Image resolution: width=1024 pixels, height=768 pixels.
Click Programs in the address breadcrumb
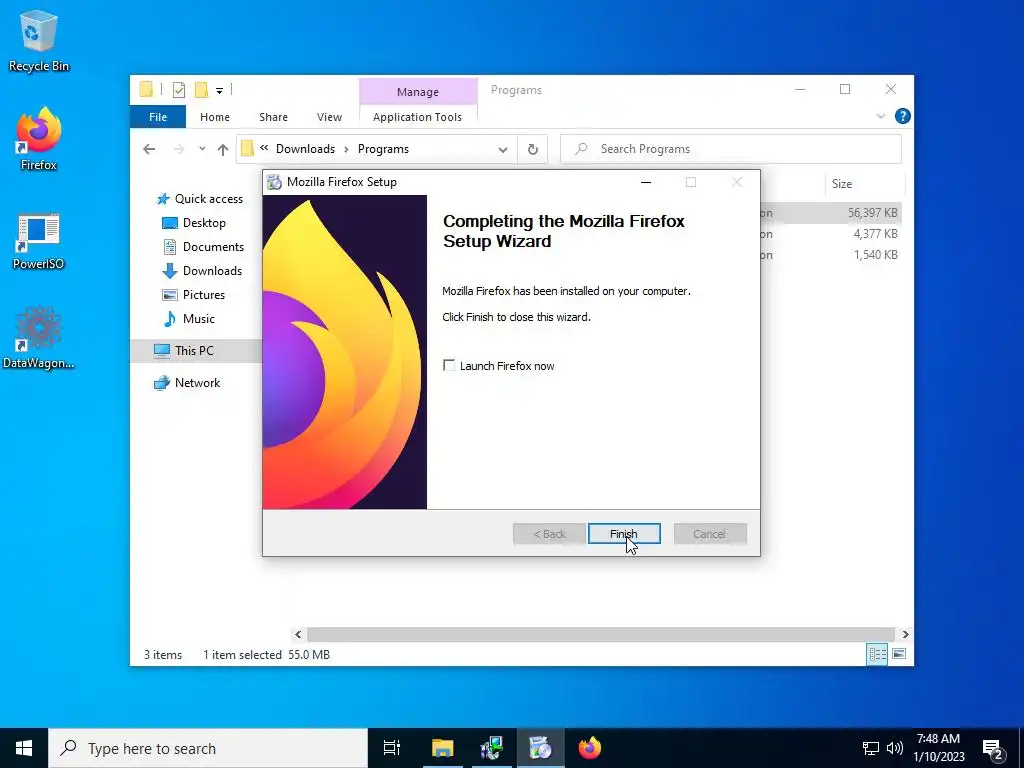383,149
